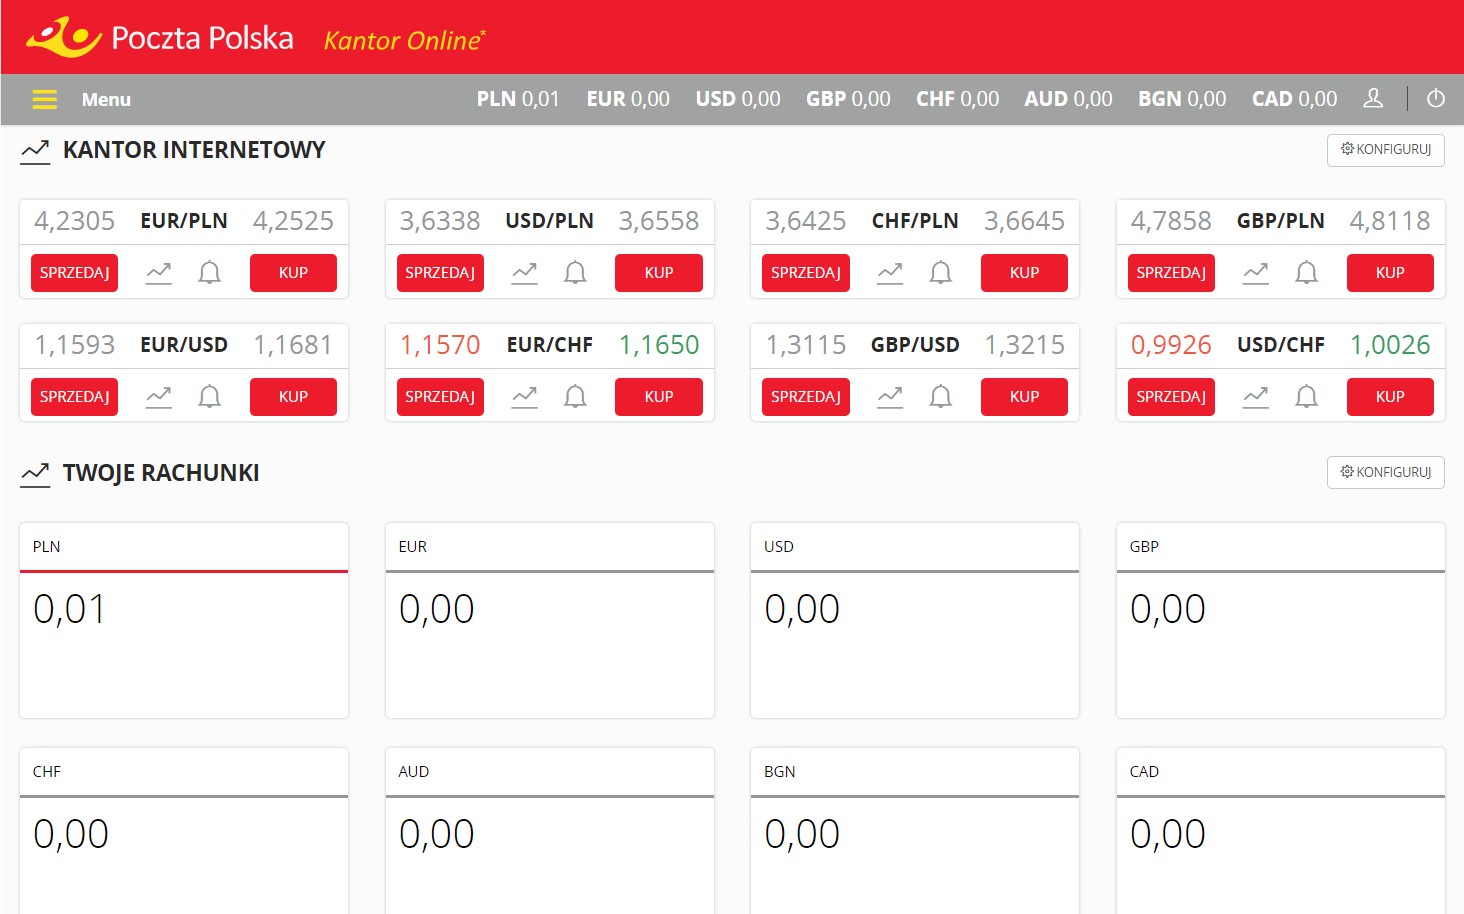Viewport: 1464px width, 914px height.
Task: Click the power logout icon
Action: [1436, 98]
